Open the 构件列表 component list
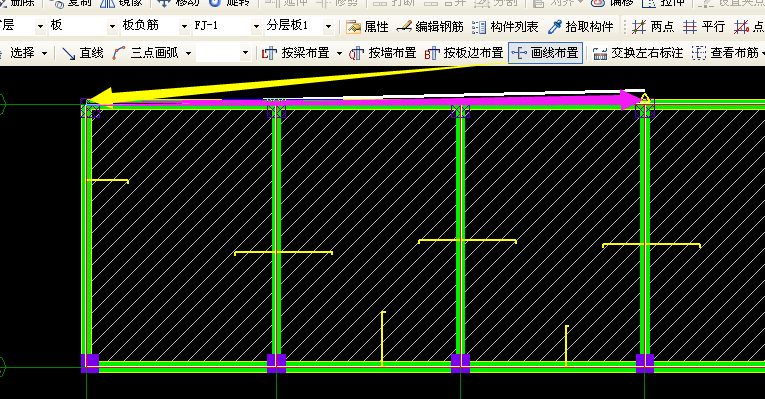The width and height of the screenshot is (765, 399). pos(505,26)
